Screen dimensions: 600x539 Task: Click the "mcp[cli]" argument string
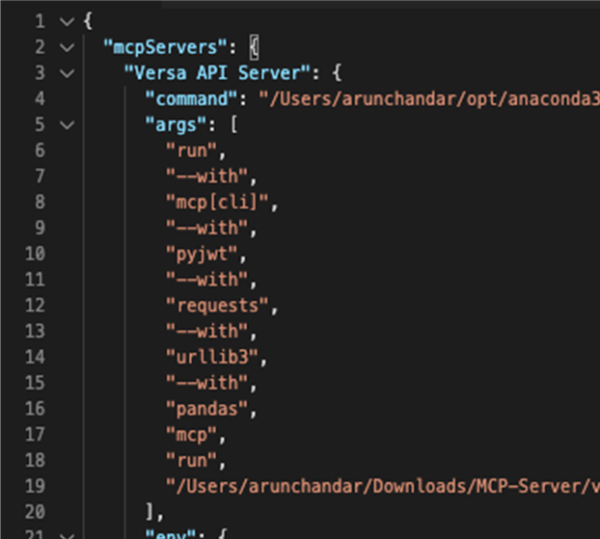[217, 203]
